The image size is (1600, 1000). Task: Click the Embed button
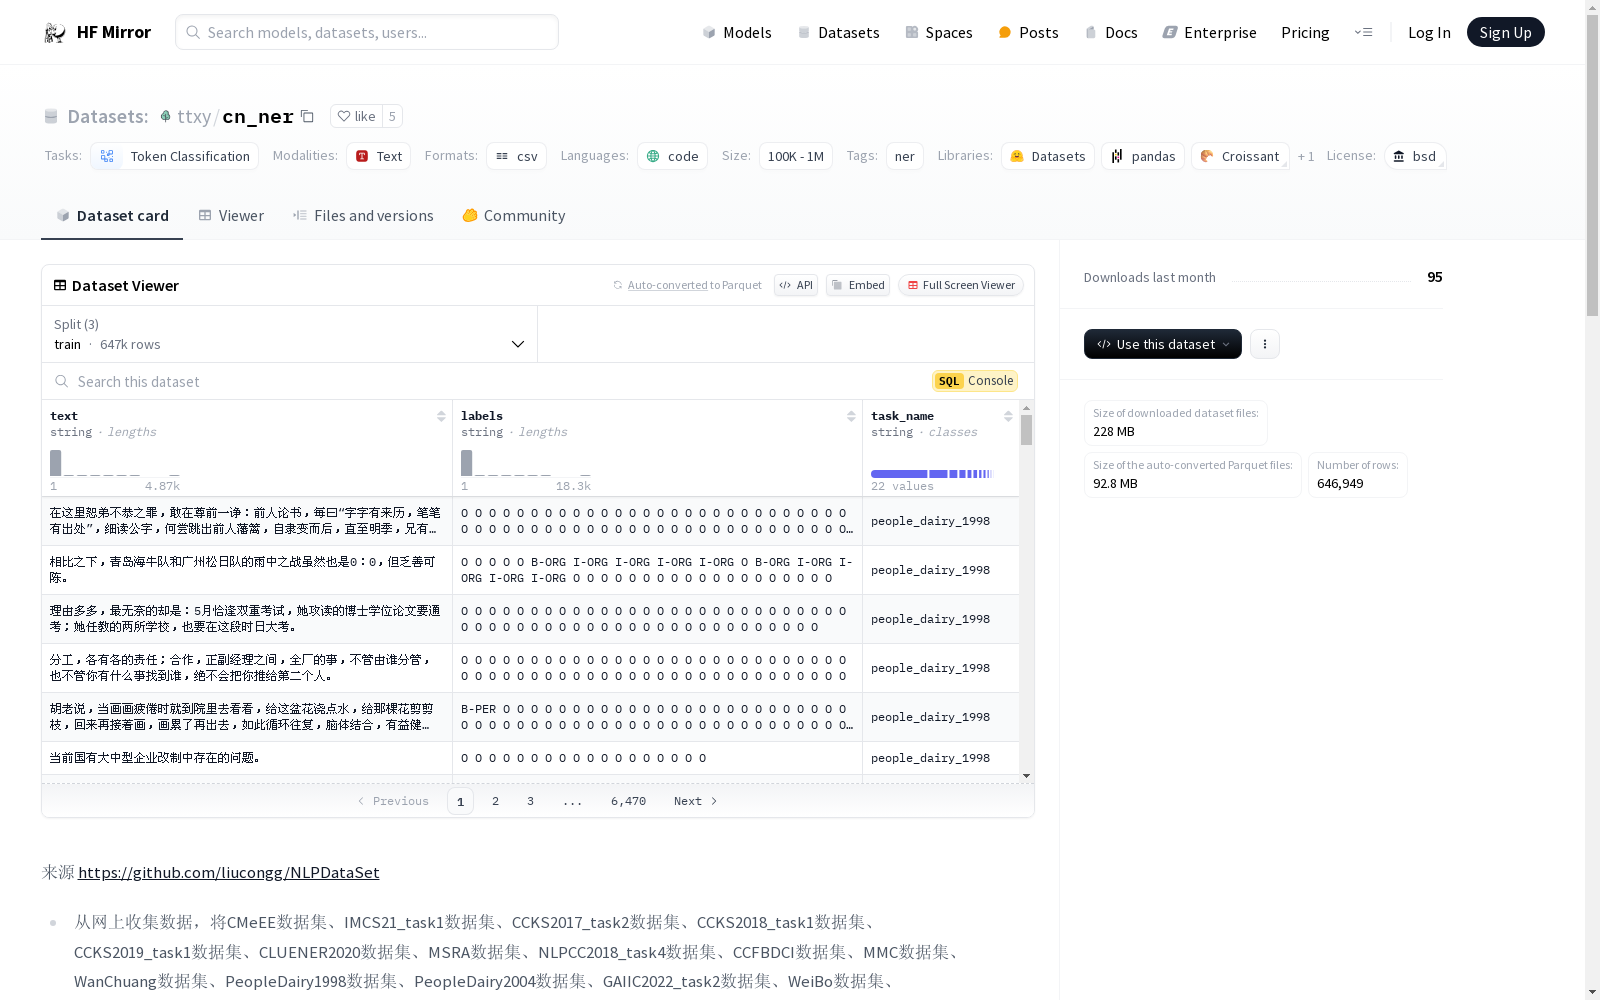click(x=858, y=285)
